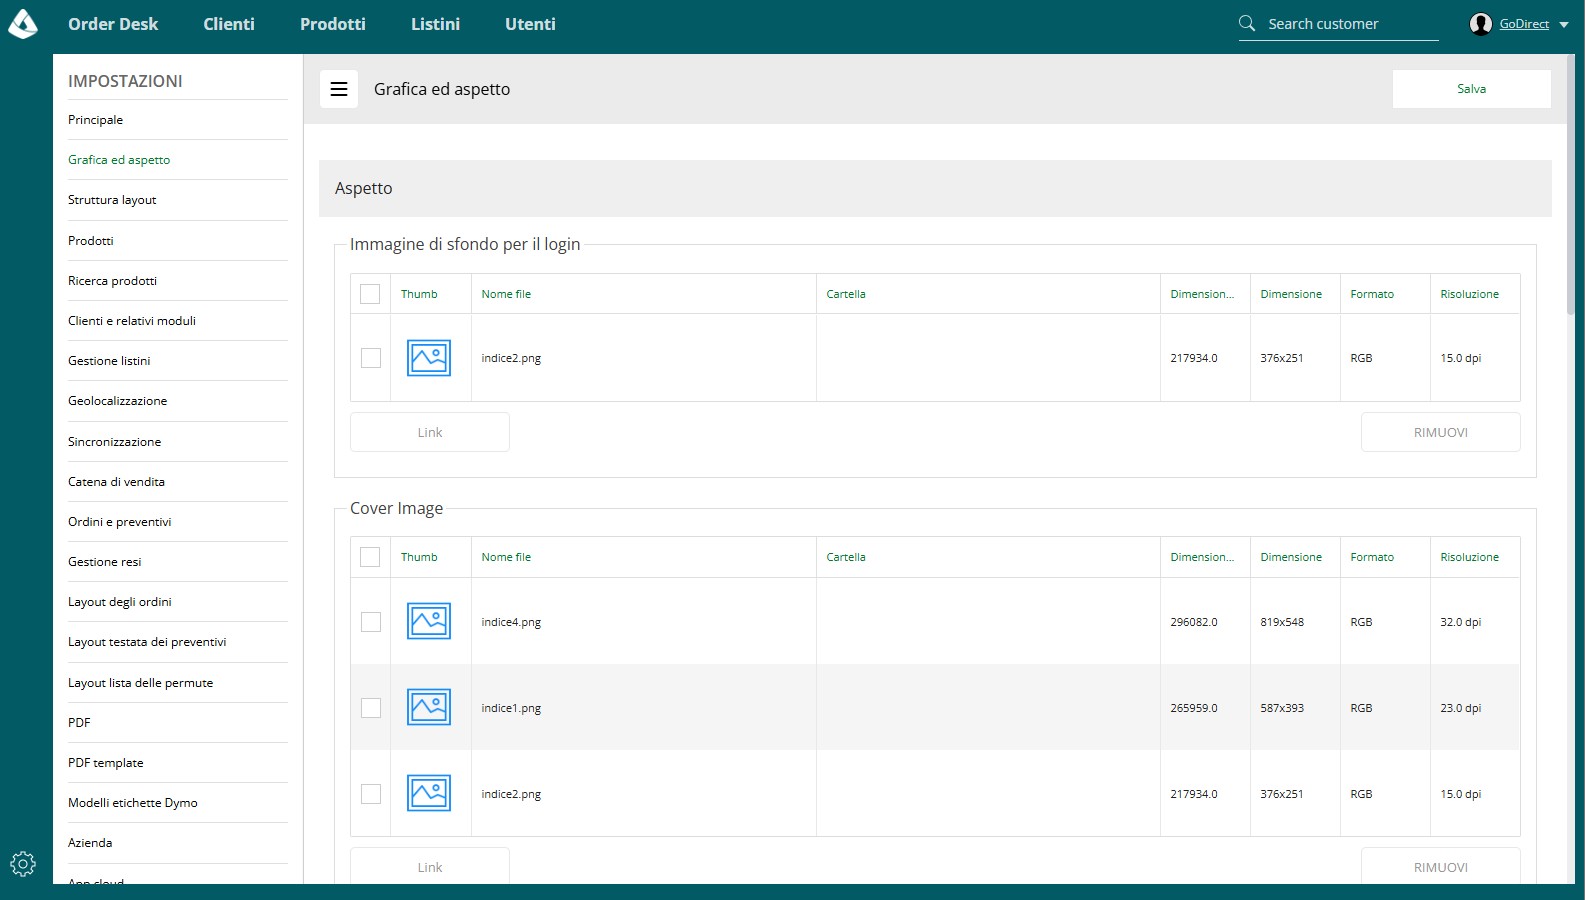Open thumbnail of indice4.png in Cover Image
This screenshot has height=900, width=1585.
coord(429,621)
